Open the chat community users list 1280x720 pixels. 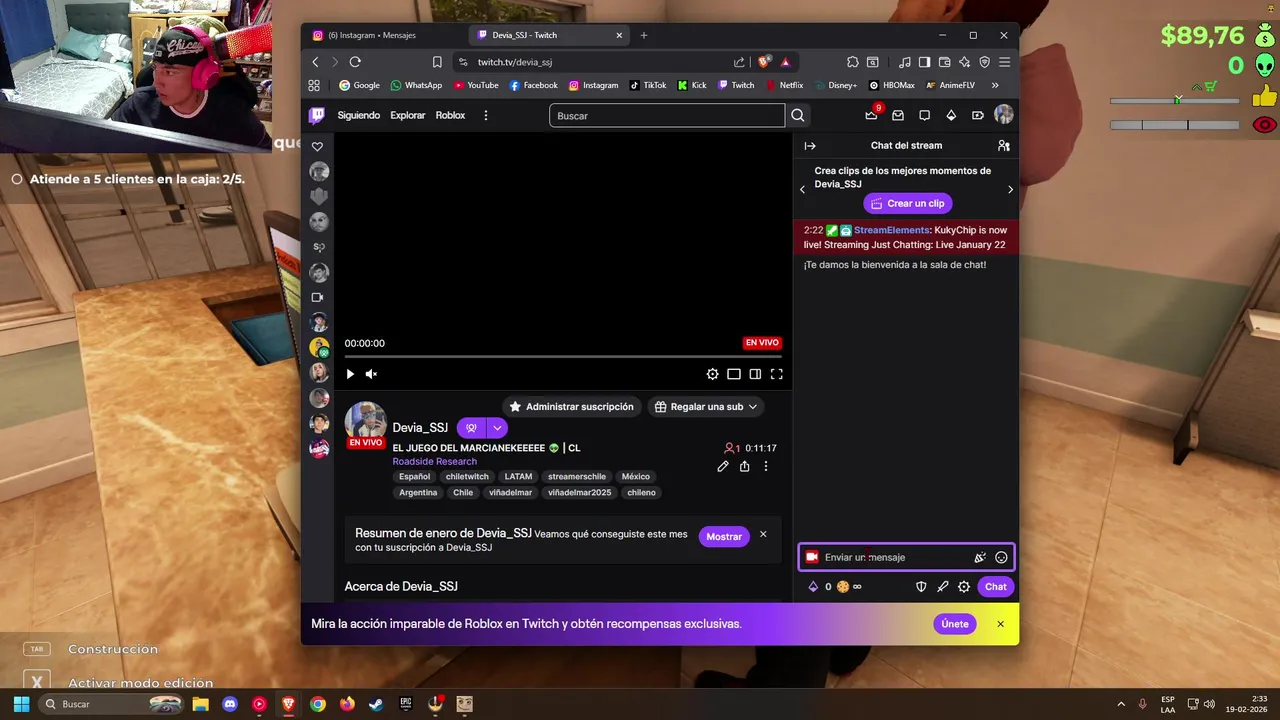point(1004,145)
